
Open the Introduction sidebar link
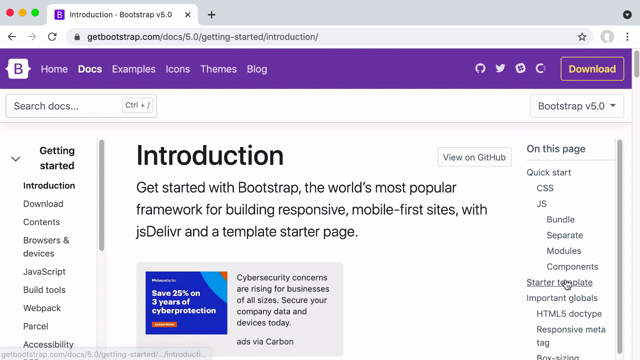coord(49,186)
